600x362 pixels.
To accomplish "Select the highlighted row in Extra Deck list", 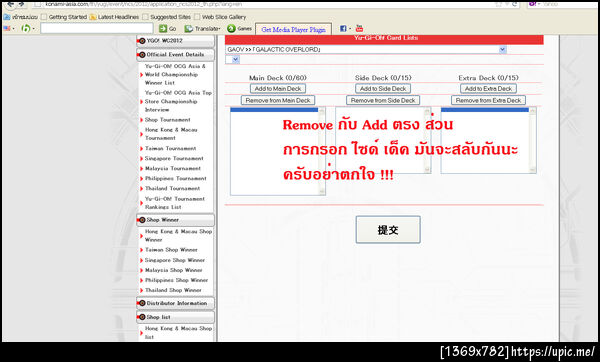I will click(x=485, y=110).
